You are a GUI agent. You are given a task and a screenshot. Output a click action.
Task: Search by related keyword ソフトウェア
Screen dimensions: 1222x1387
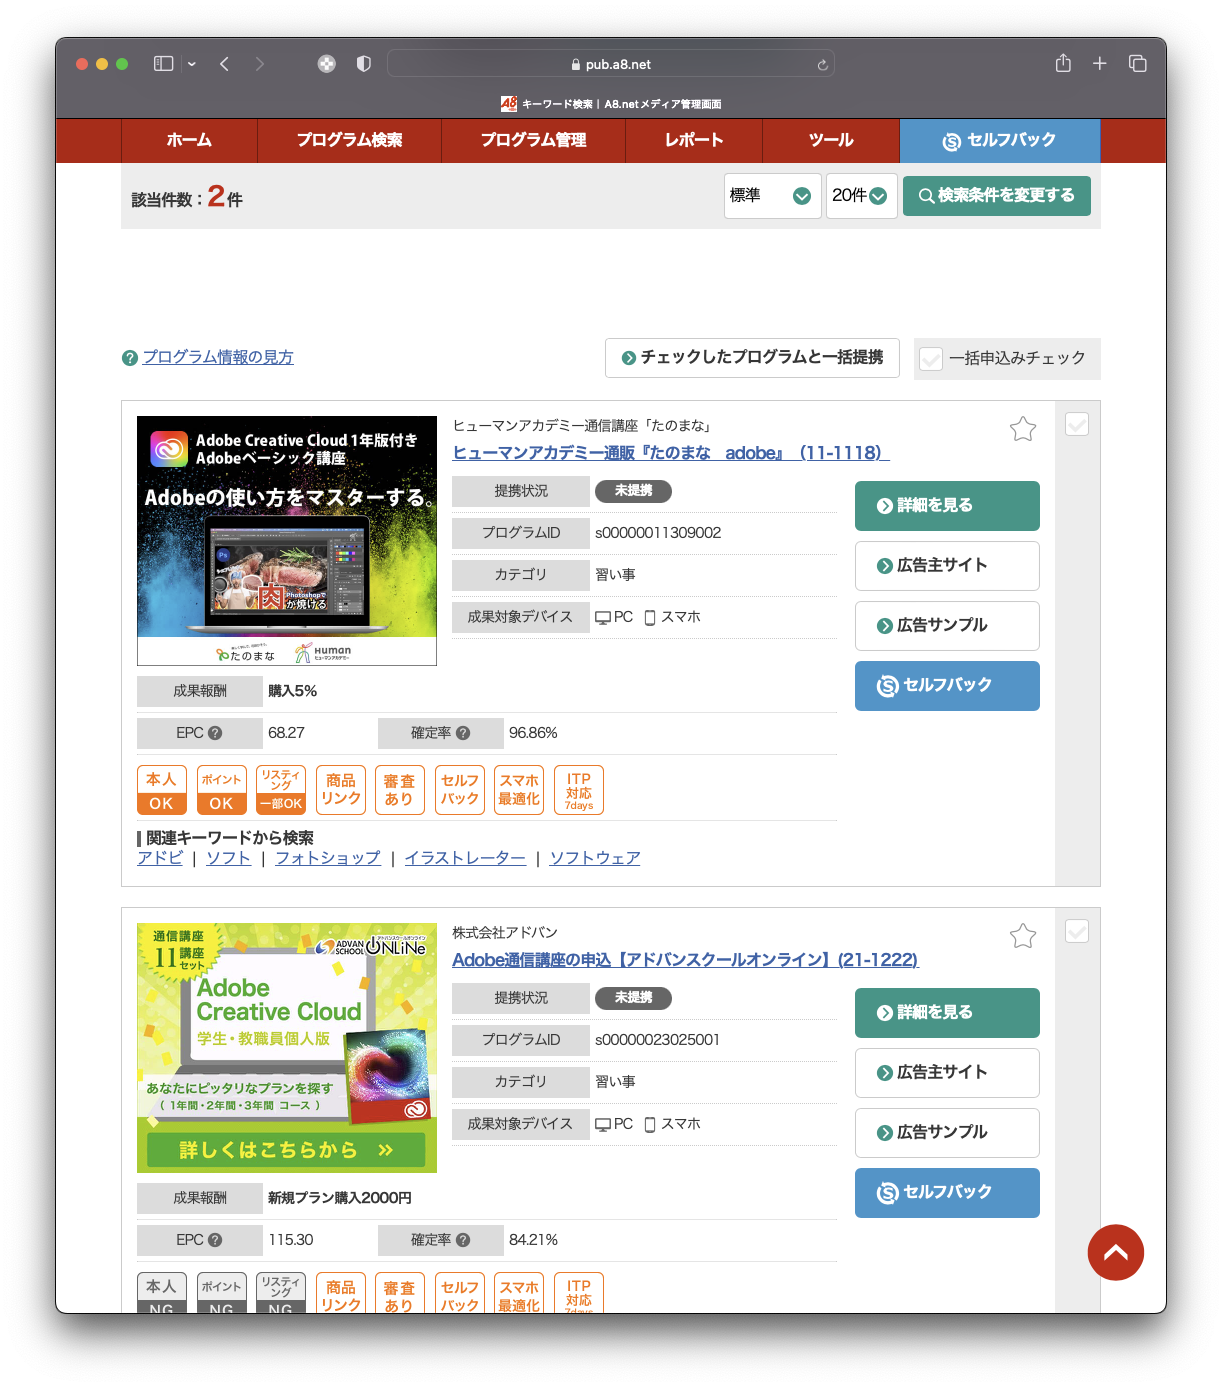[x=595, y=858]
